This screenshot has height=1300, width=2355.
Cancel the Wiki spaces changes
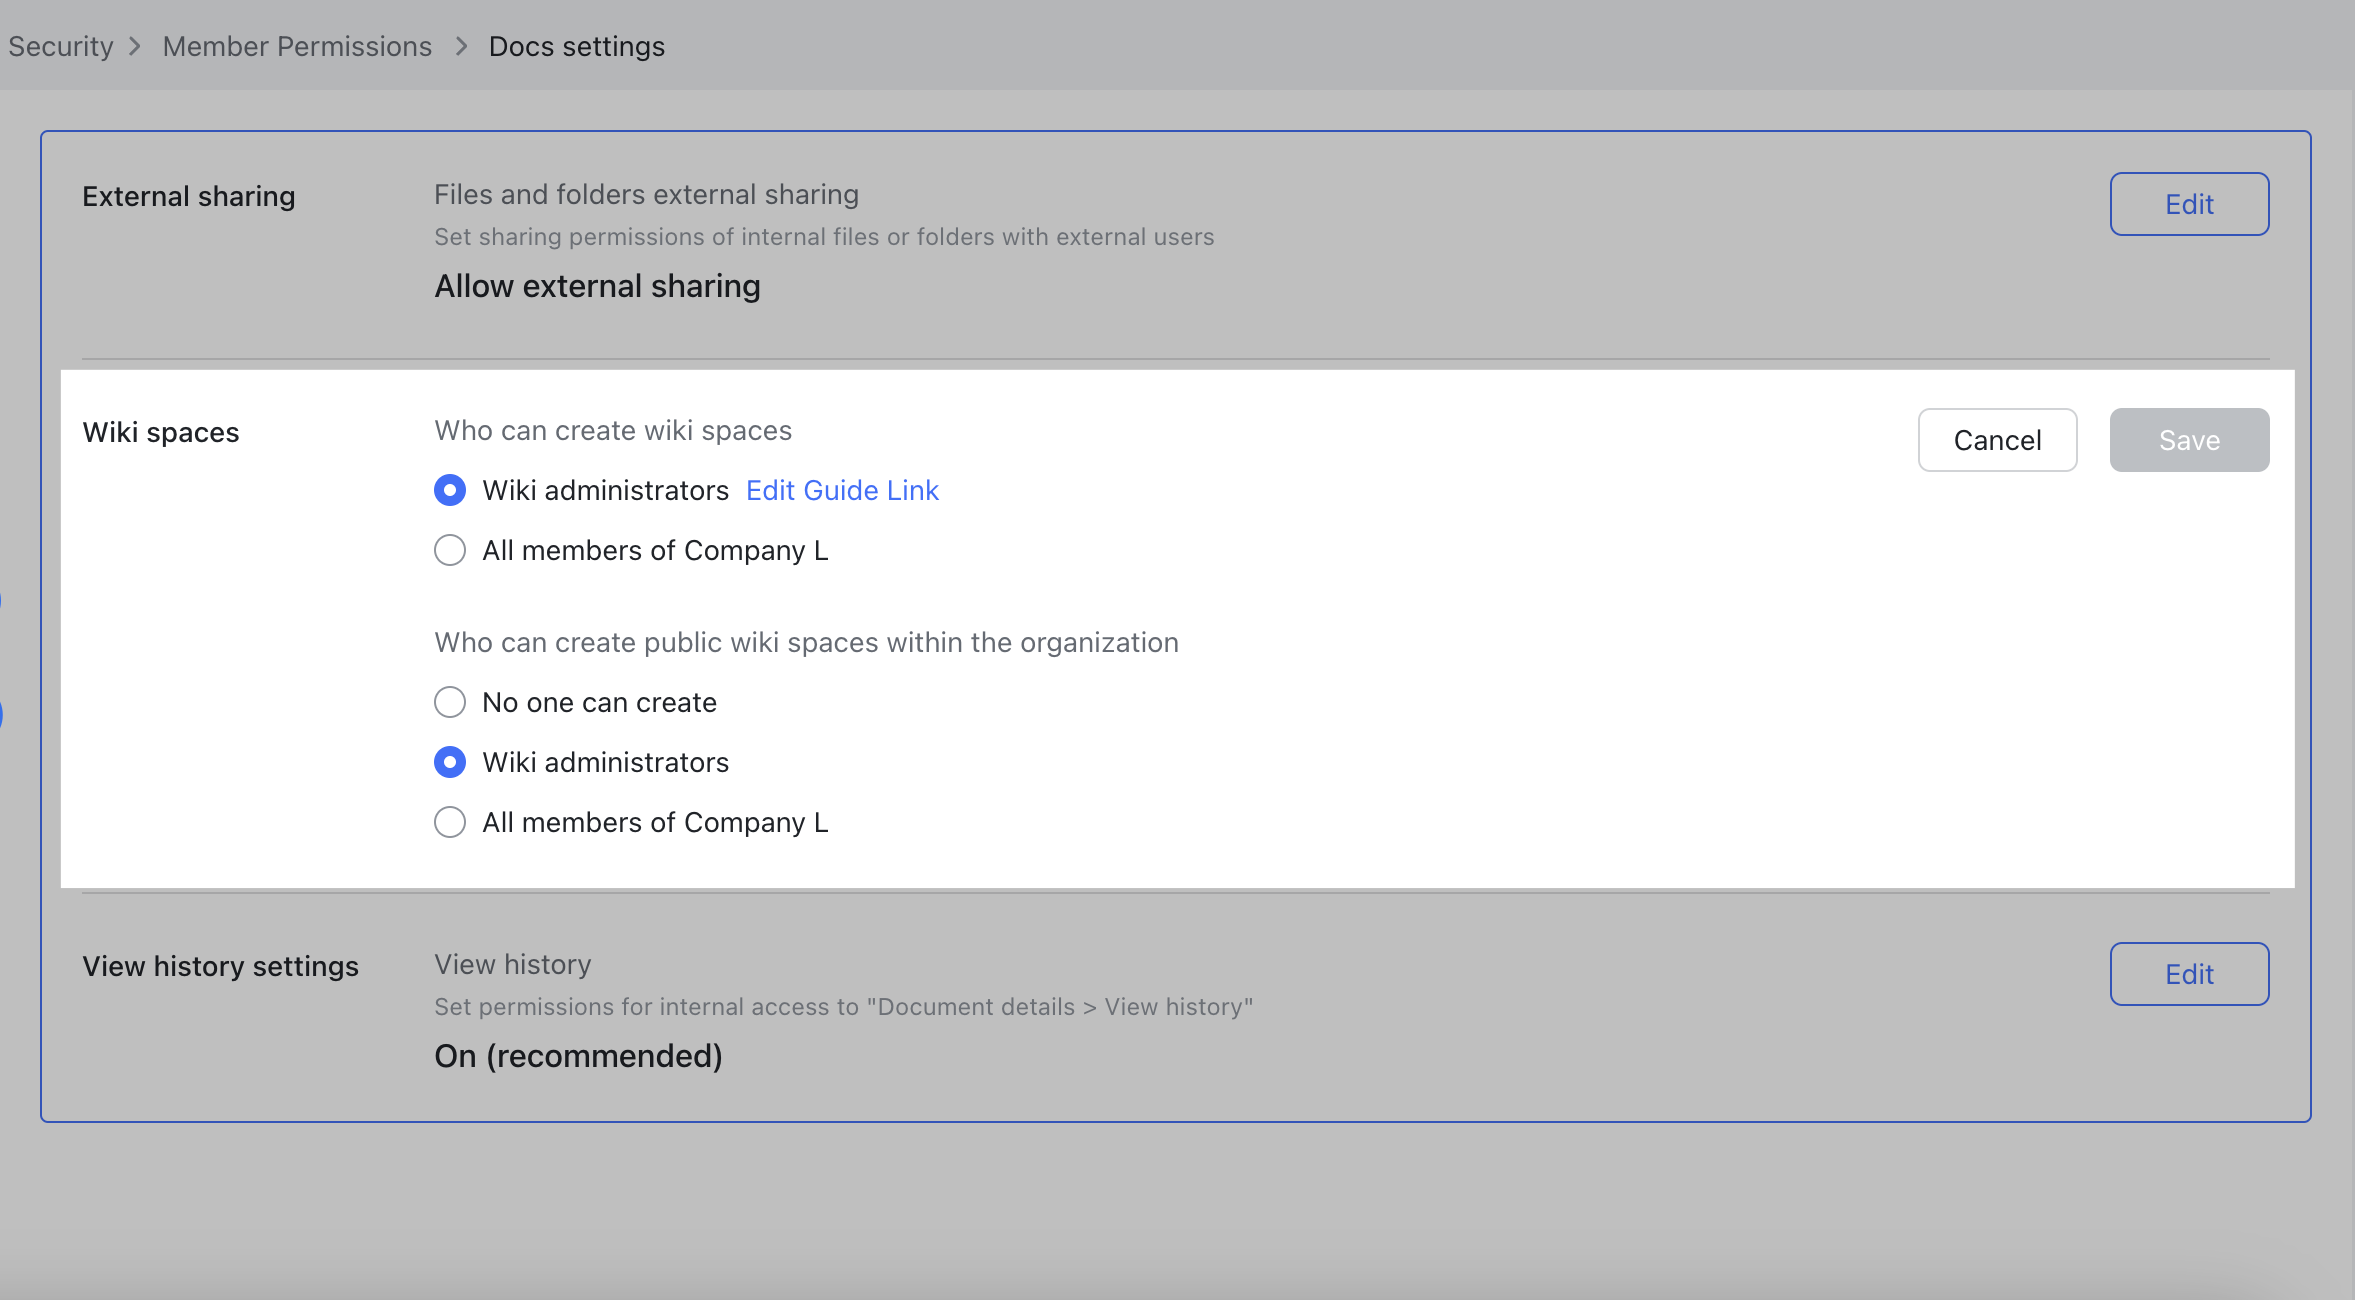tap(1995, 440)
